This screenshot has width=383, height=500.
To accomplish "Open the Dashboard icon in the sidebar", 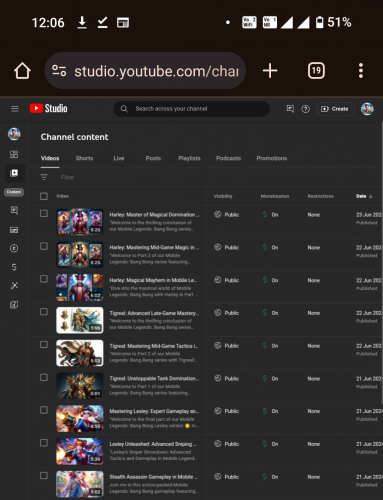I will [x=14, y=154].
